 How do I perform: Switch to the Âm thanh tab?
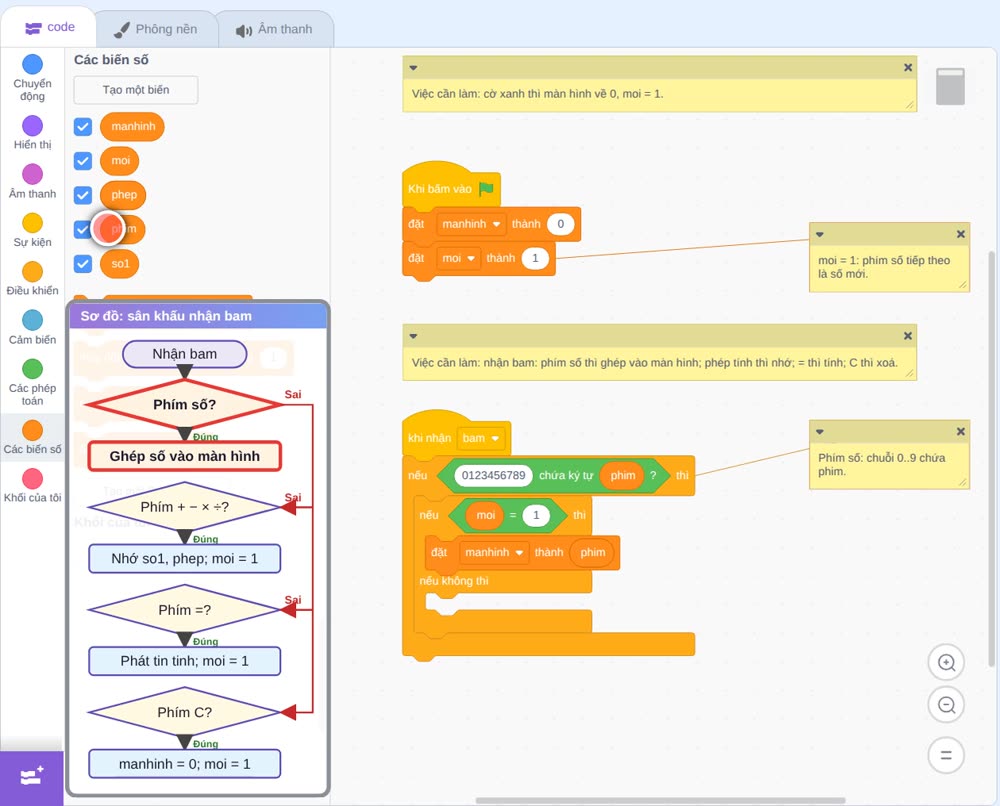275,29
